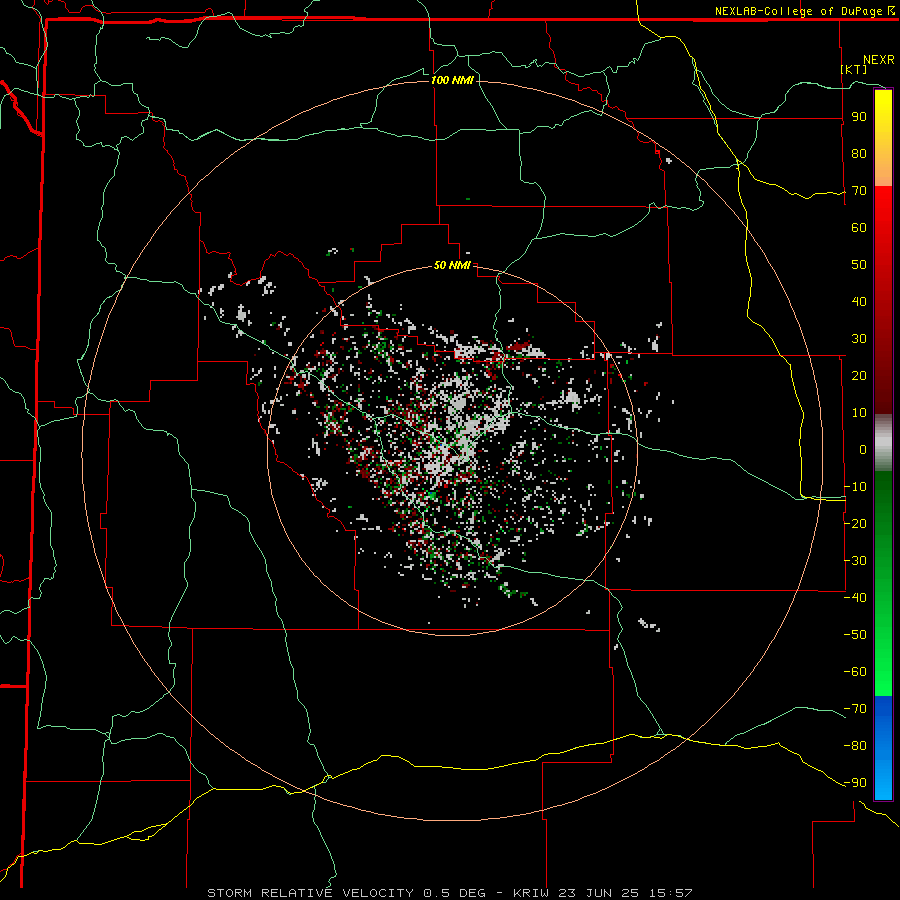The width and height of the screenshot is (900, 900).
Task: Click the blue segment of the color bar
Action: (883, 748)
